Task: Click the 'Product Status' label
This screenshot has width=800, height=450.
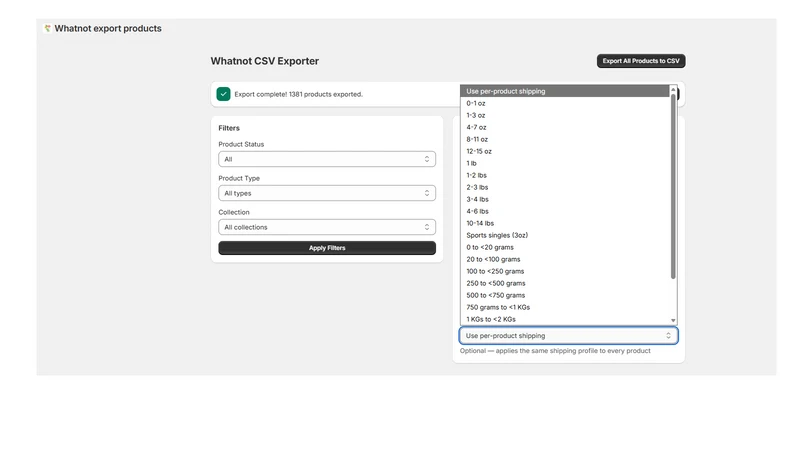Action: point(241,144)
